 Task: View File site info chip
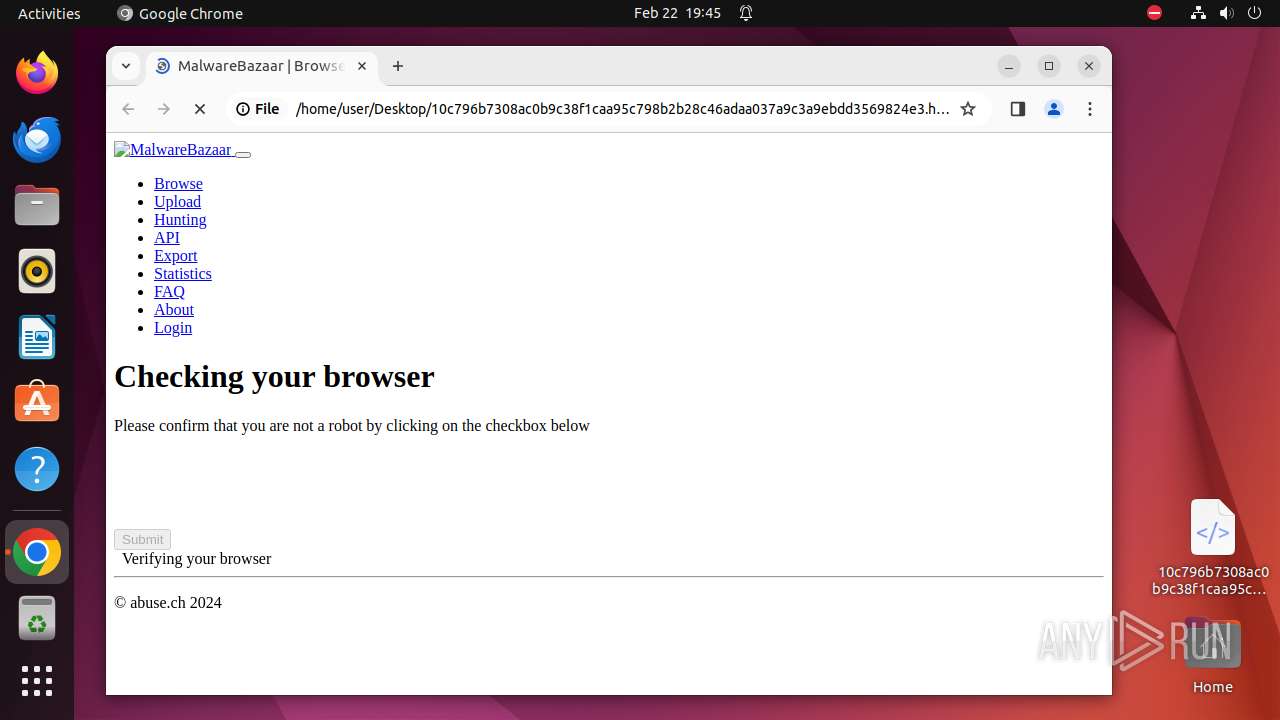pyautogui.click(x=257, y=109)
